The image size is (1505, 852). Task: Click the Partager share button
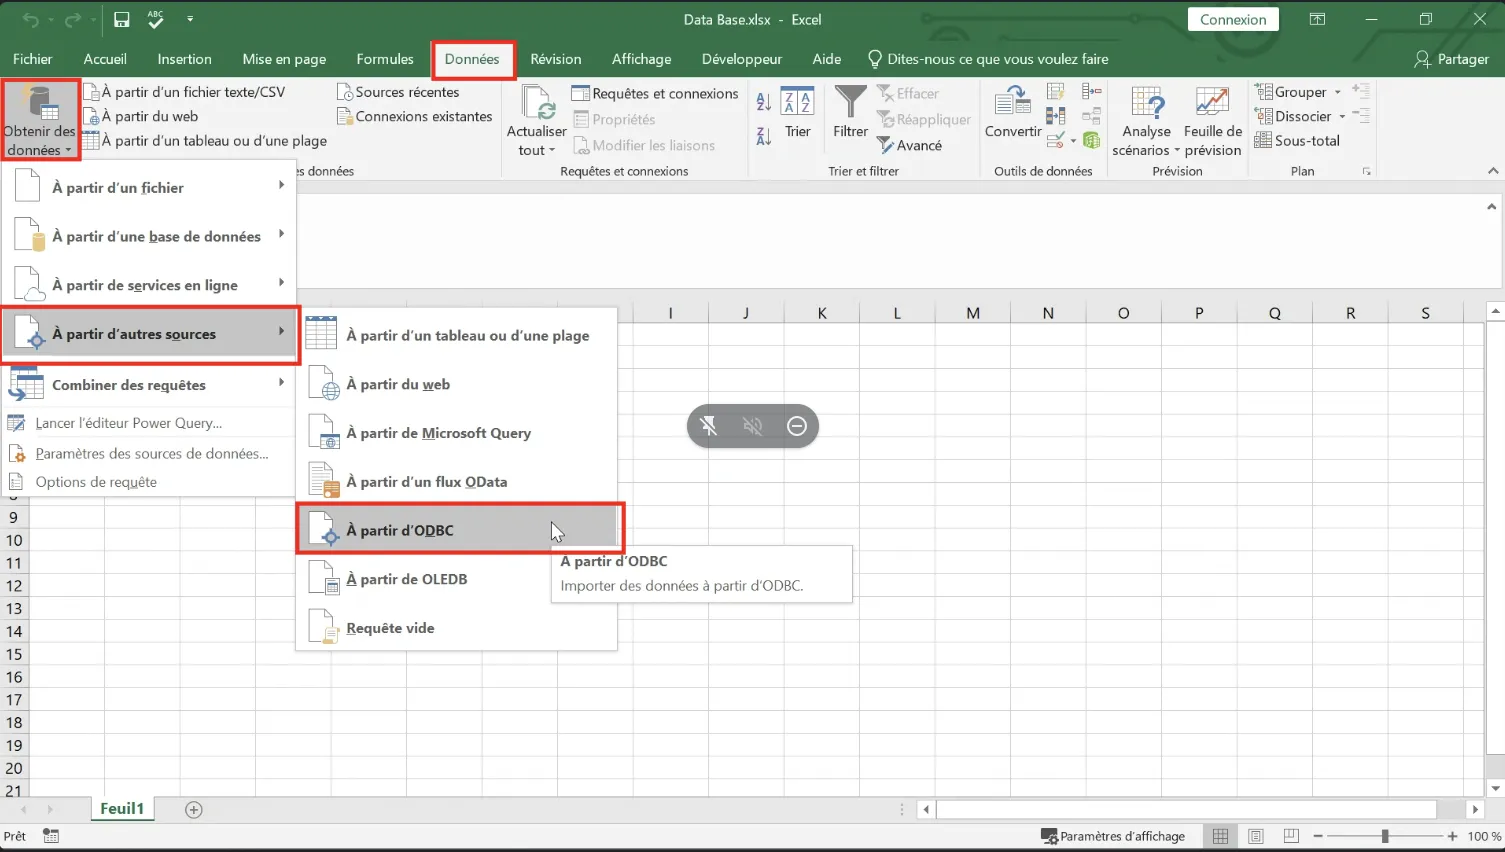tap(1452, 59)
